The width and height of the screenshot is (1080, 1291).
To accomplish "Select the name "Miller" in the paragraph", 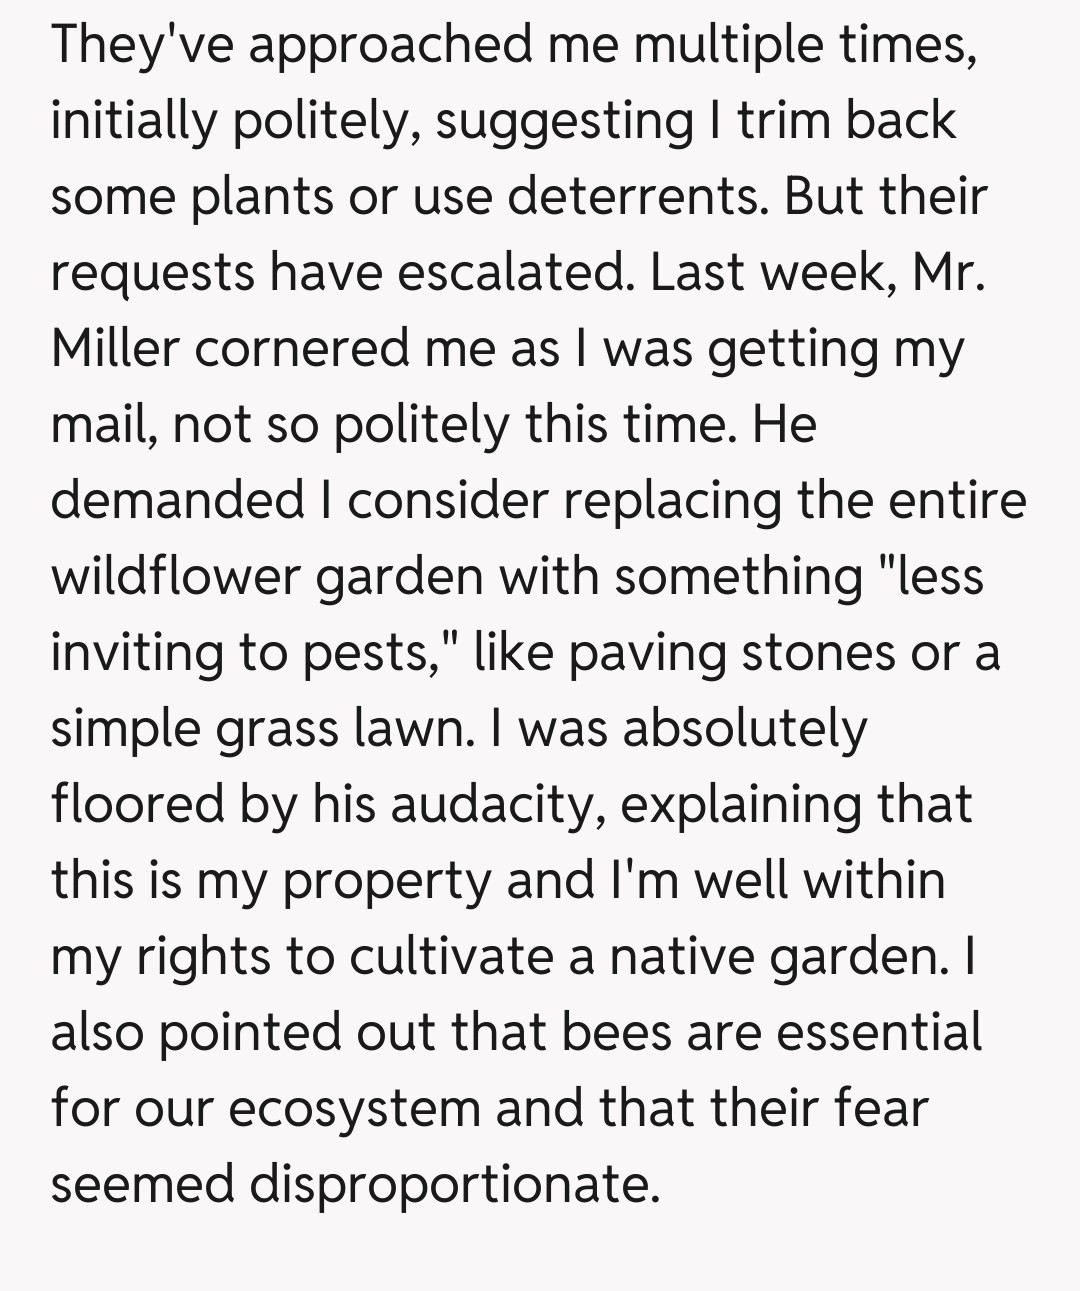I will click(115, 348).
